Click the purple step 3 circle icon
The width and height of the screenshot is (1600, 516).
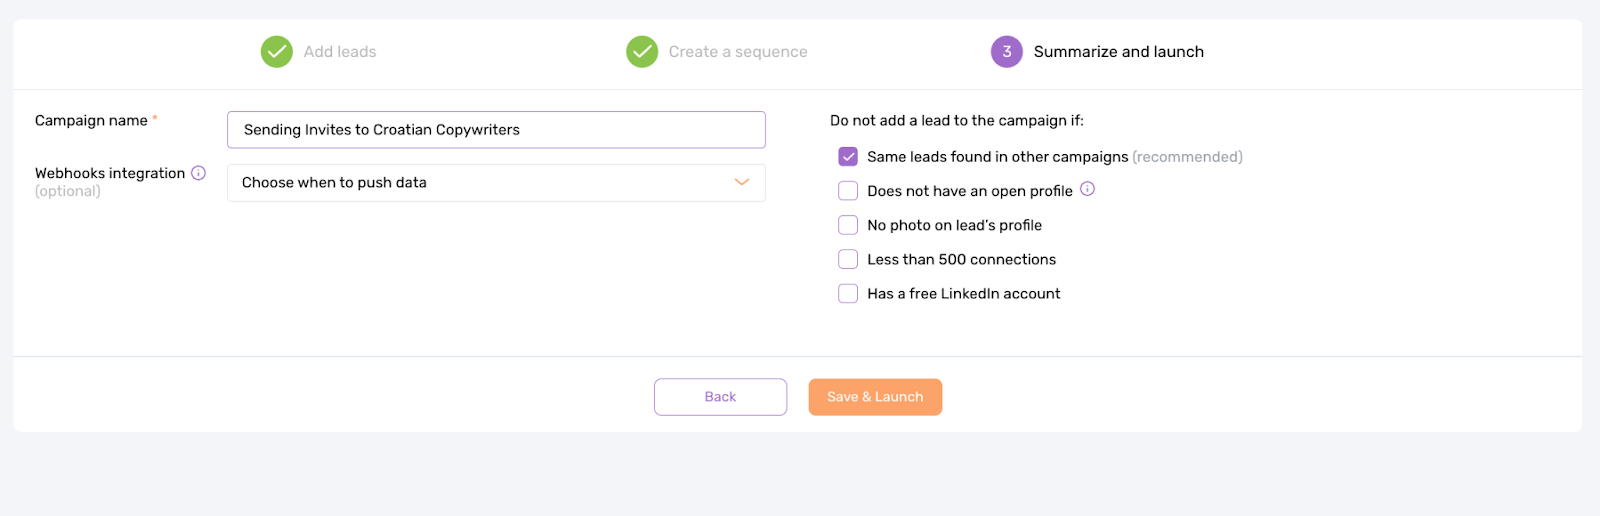pyautogui.click(x=1007, y=52)
